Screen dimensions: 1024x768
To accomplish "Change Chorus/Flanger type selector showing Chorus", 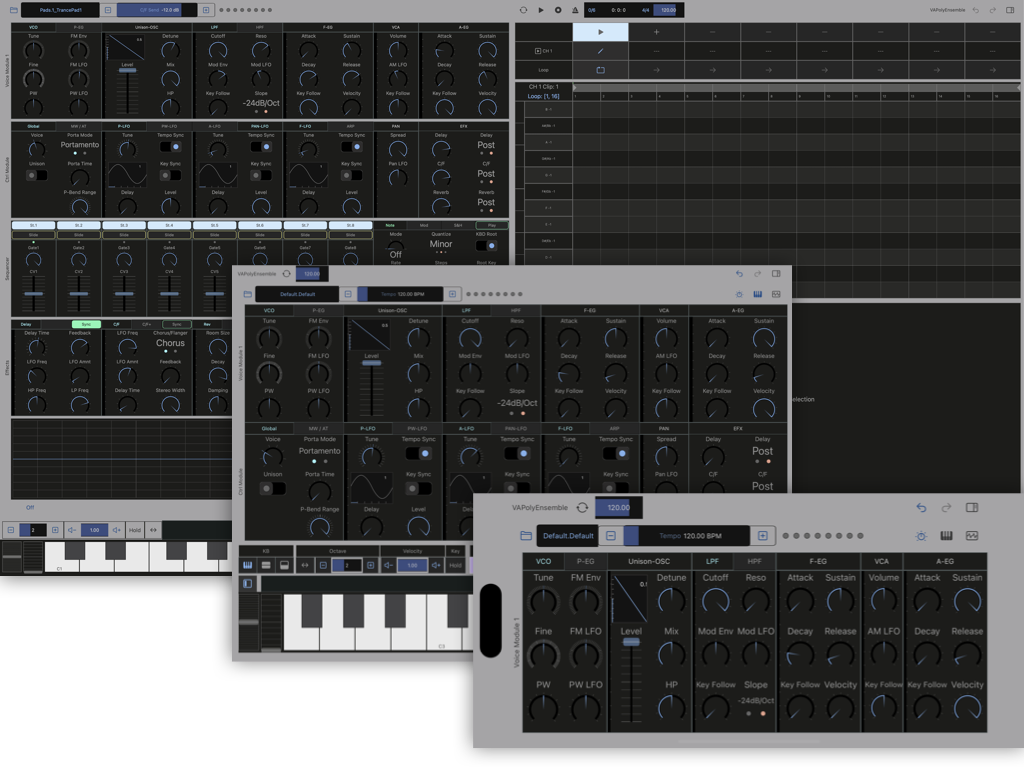I will (170, 343).
